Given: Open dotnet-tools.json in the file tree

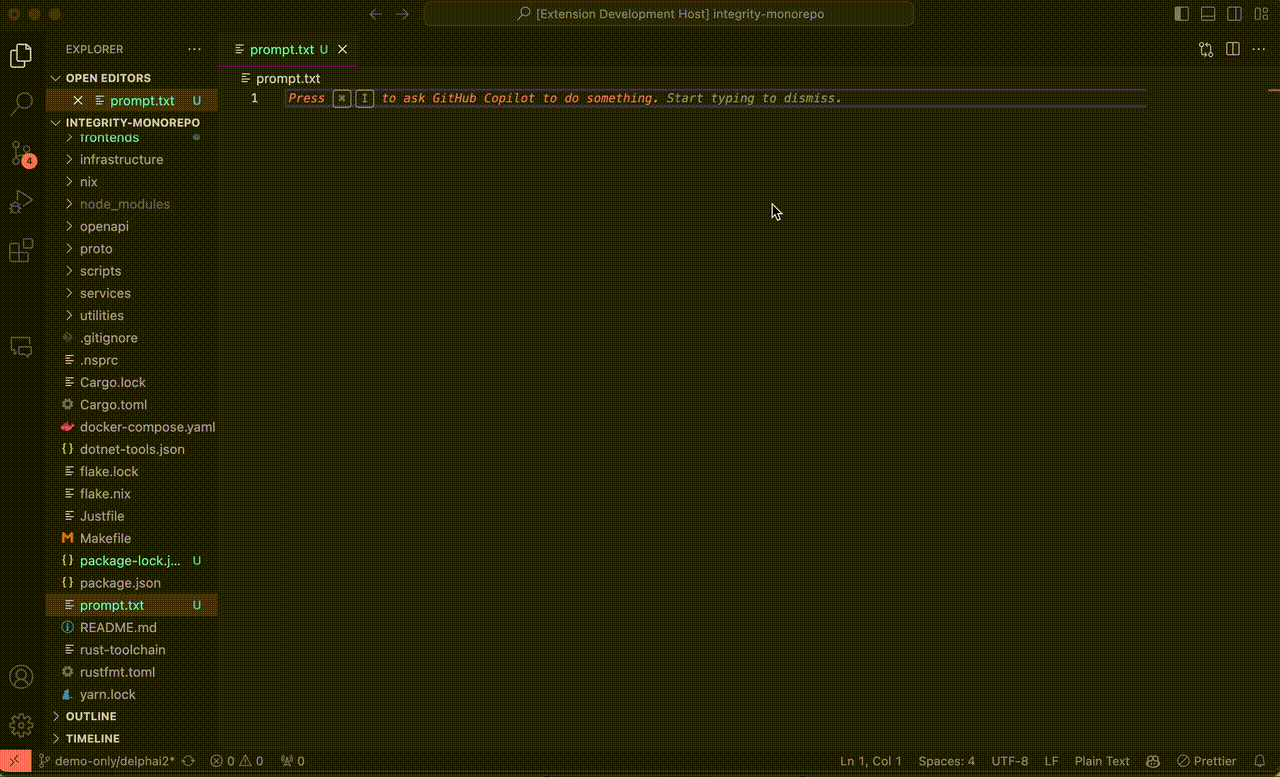Looking at the screenshot, I should (x=131, y=449).
